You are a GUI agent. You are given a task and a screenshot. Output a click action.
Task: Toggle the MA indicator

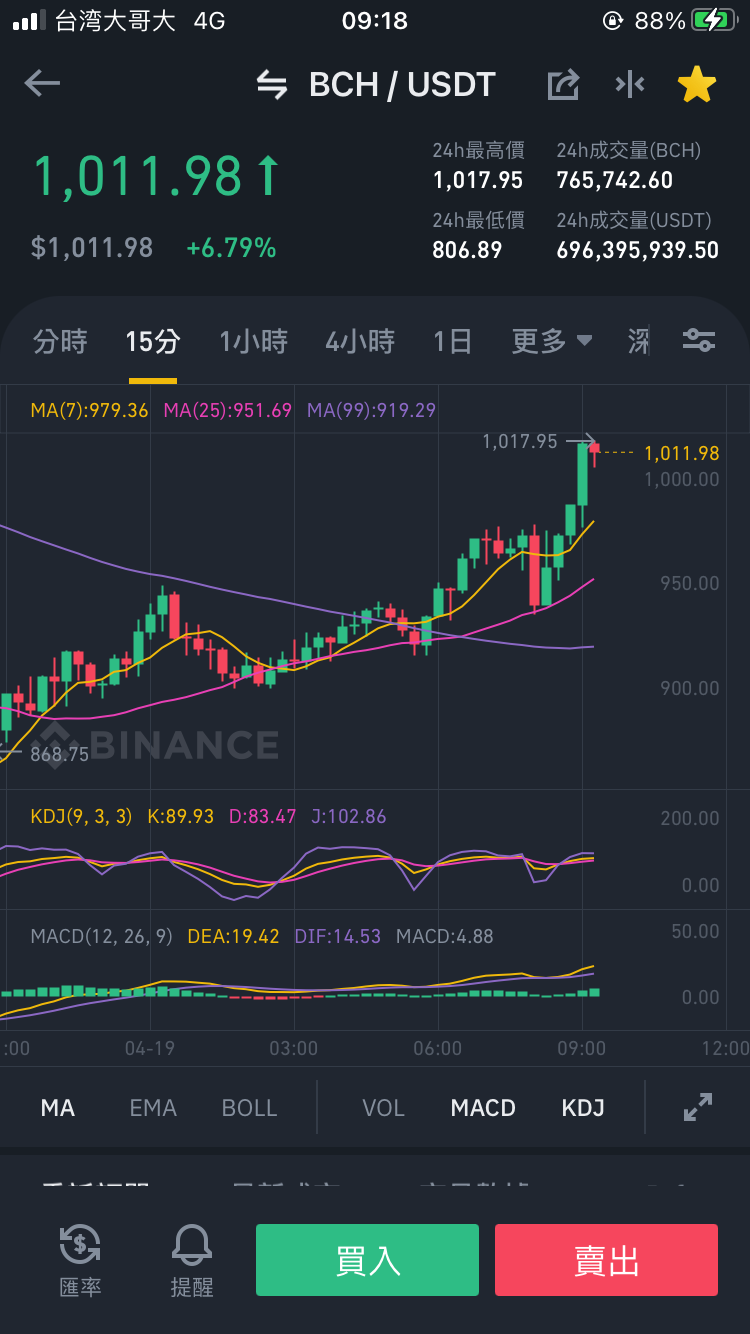[x=58, y=1108]
